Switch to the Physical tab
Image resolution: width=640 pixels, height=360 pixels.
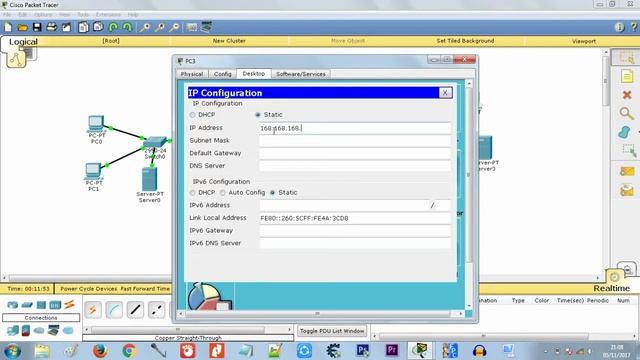(192, 74)
